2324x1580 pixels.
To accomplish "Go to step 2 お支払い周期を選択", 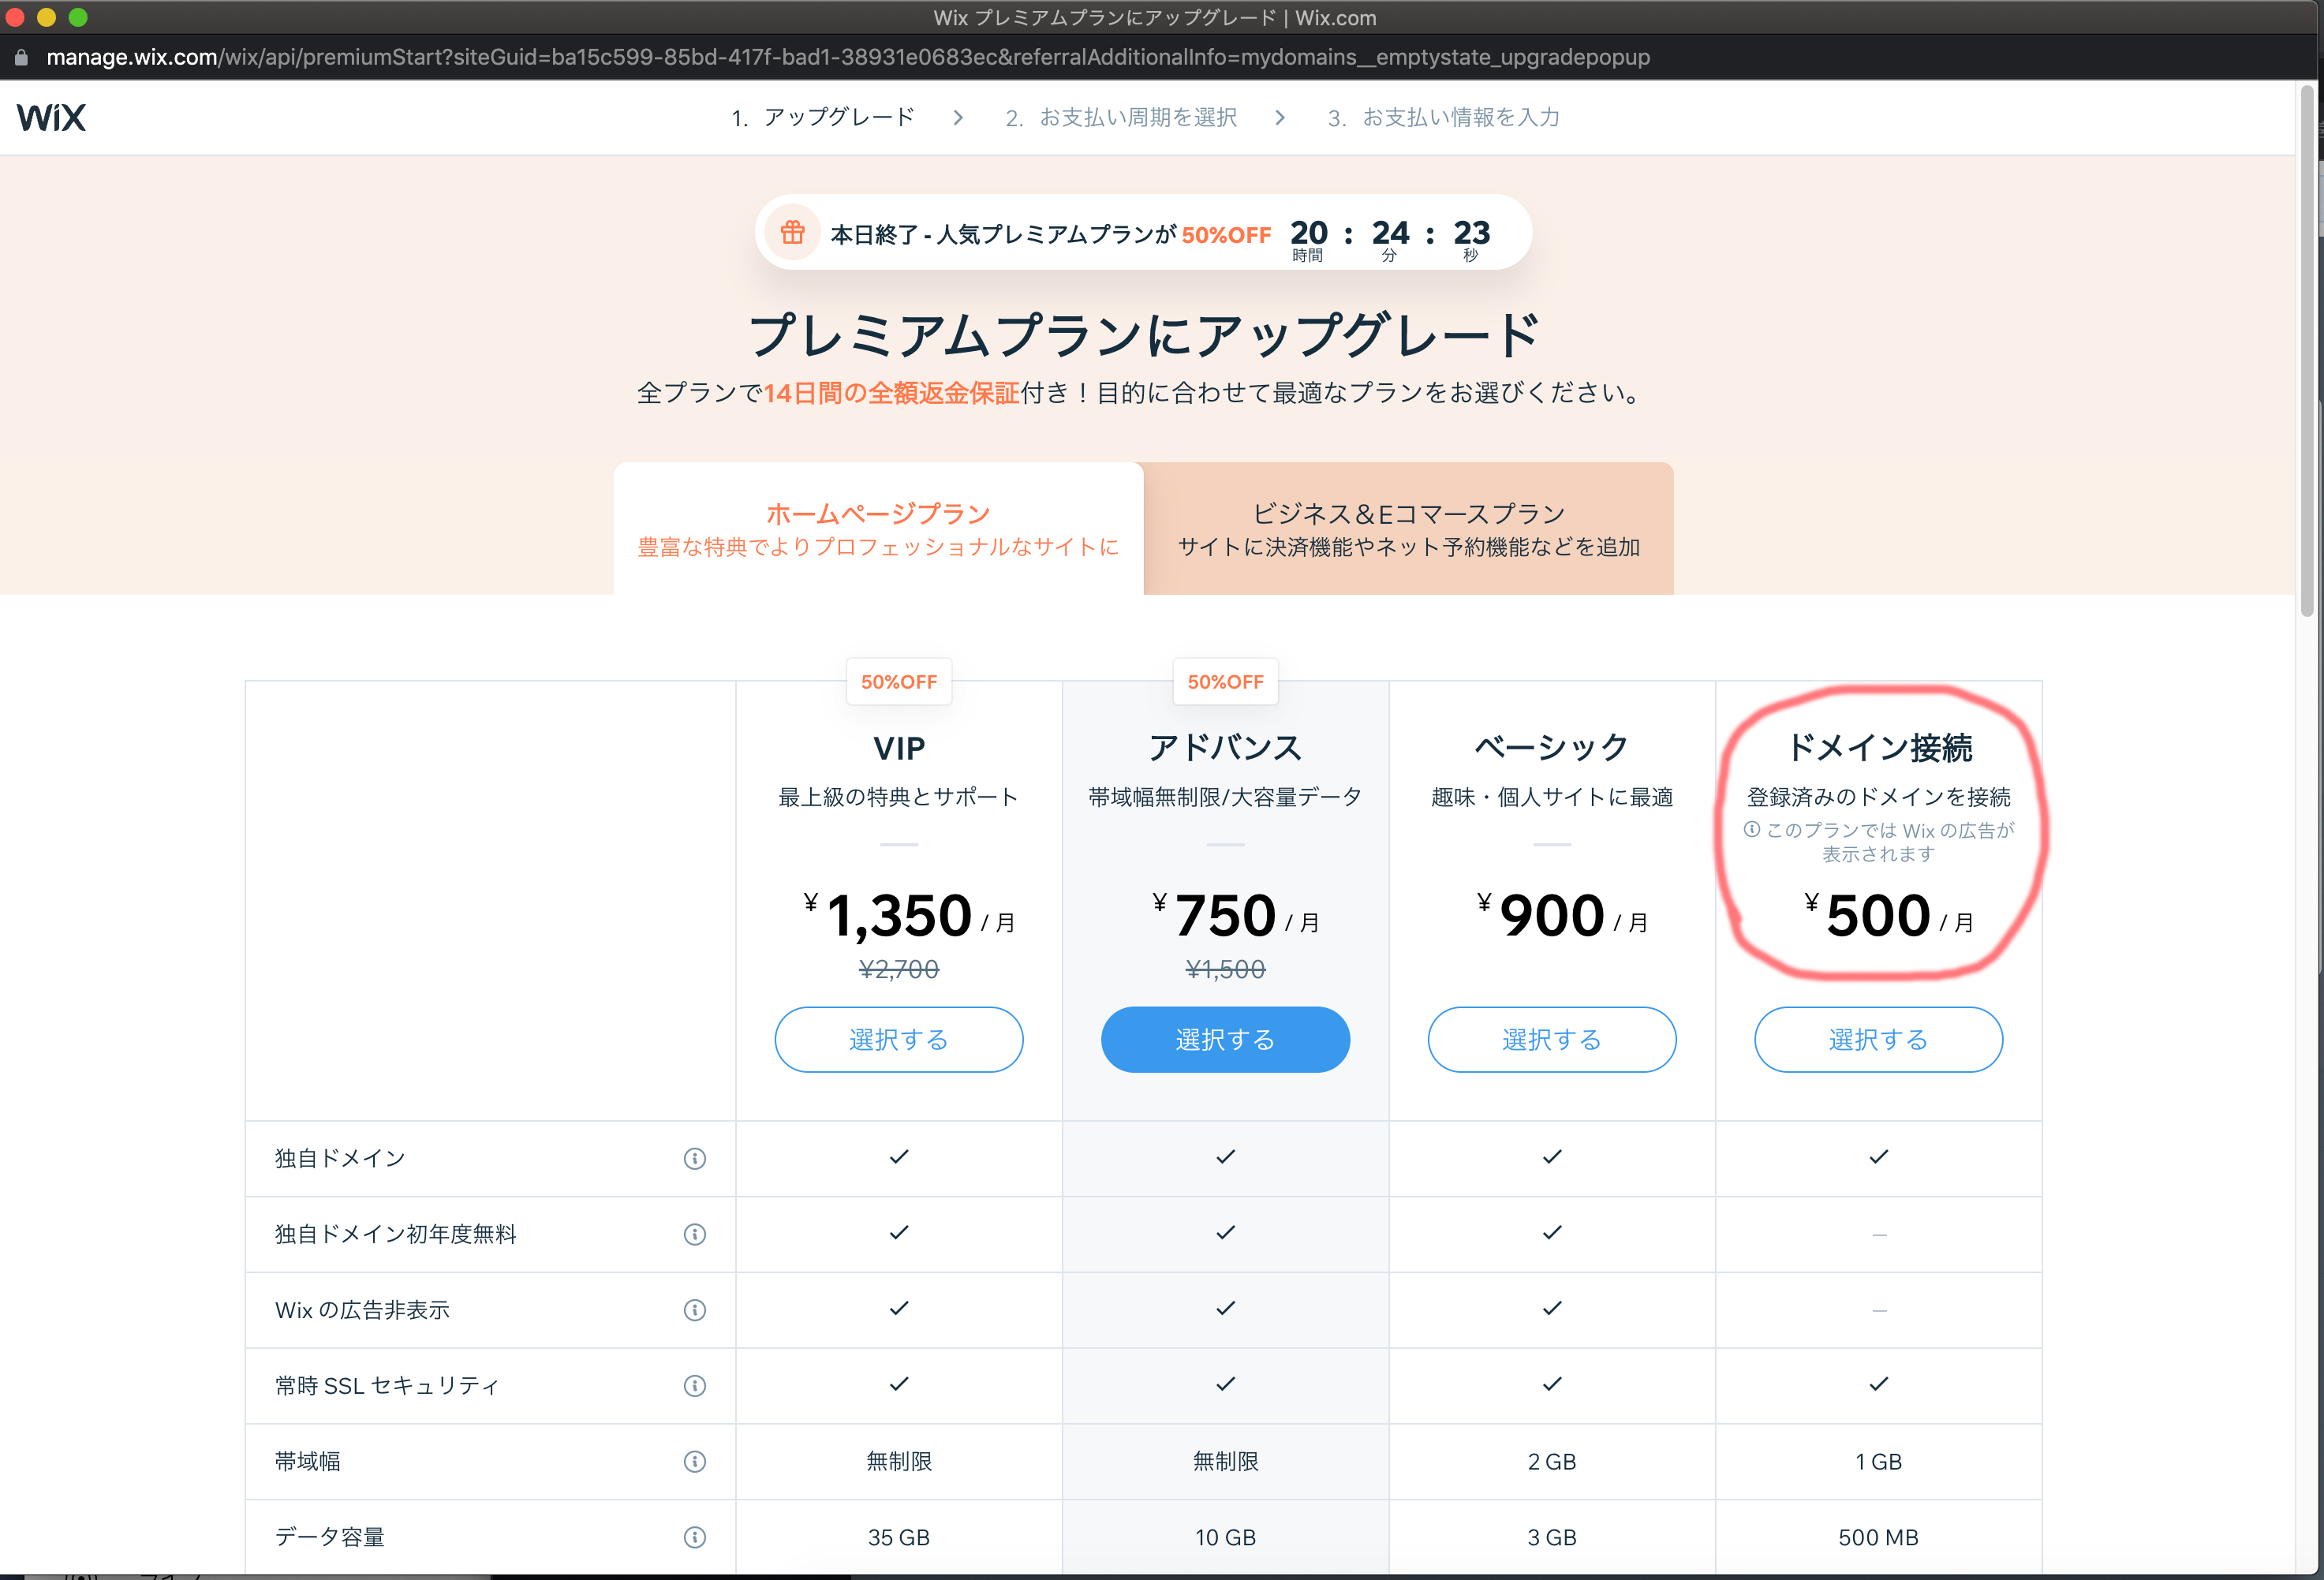I will [x=1121, y=118].
